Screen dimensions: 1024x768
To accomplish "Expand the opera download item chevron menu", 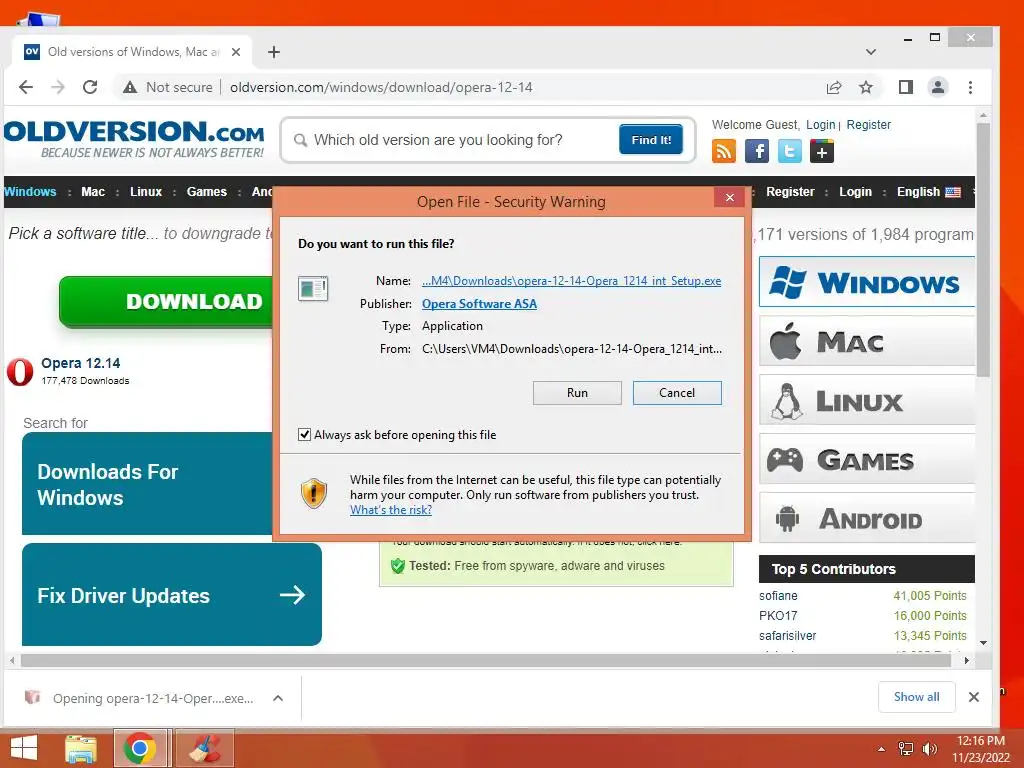I will click(x=278, y=698).
